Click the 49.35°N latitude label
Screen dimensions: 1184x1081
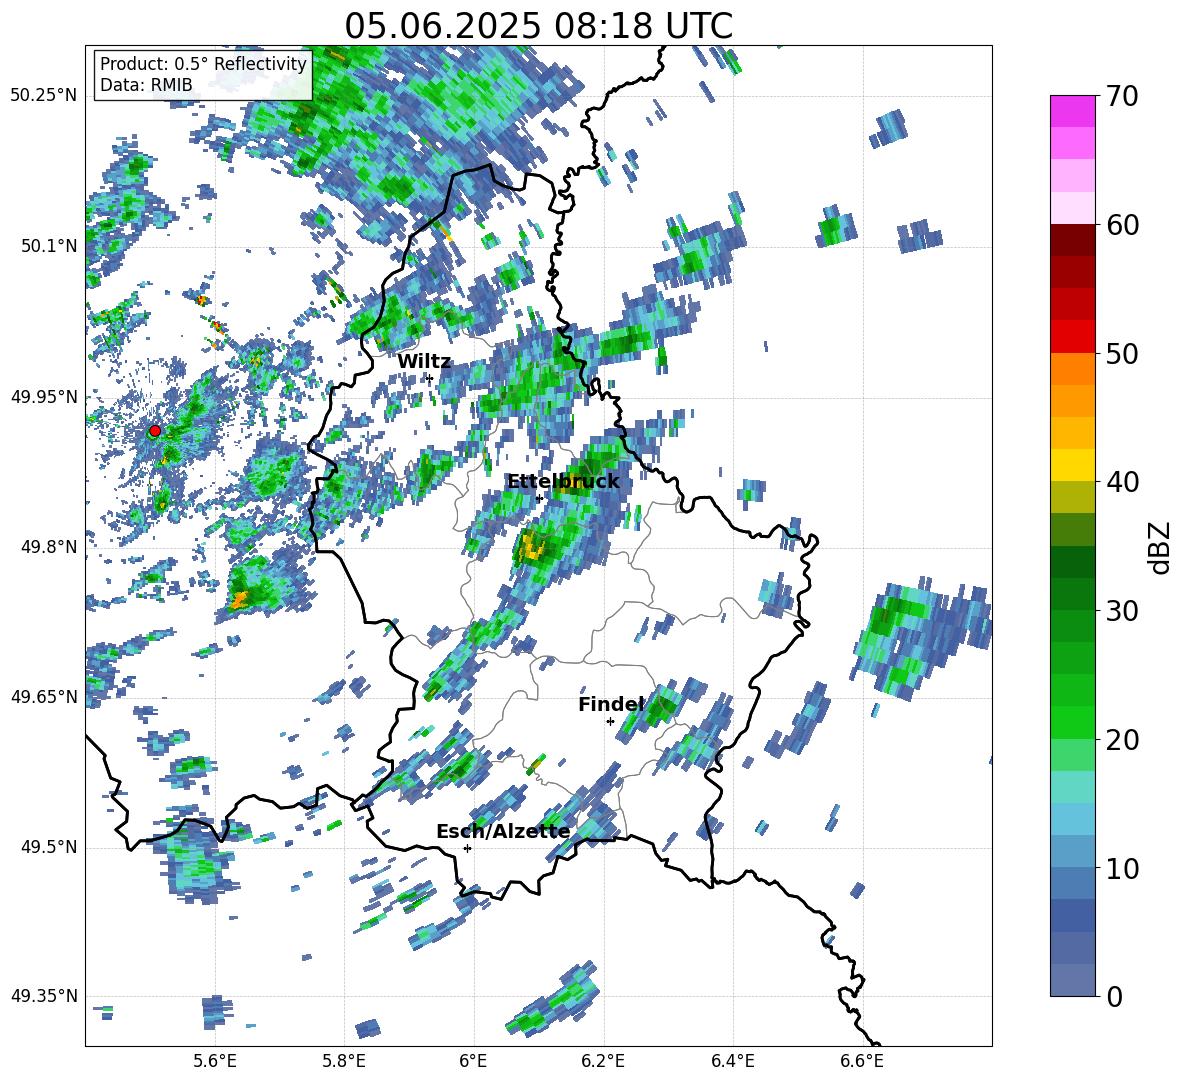coord(44,996)
